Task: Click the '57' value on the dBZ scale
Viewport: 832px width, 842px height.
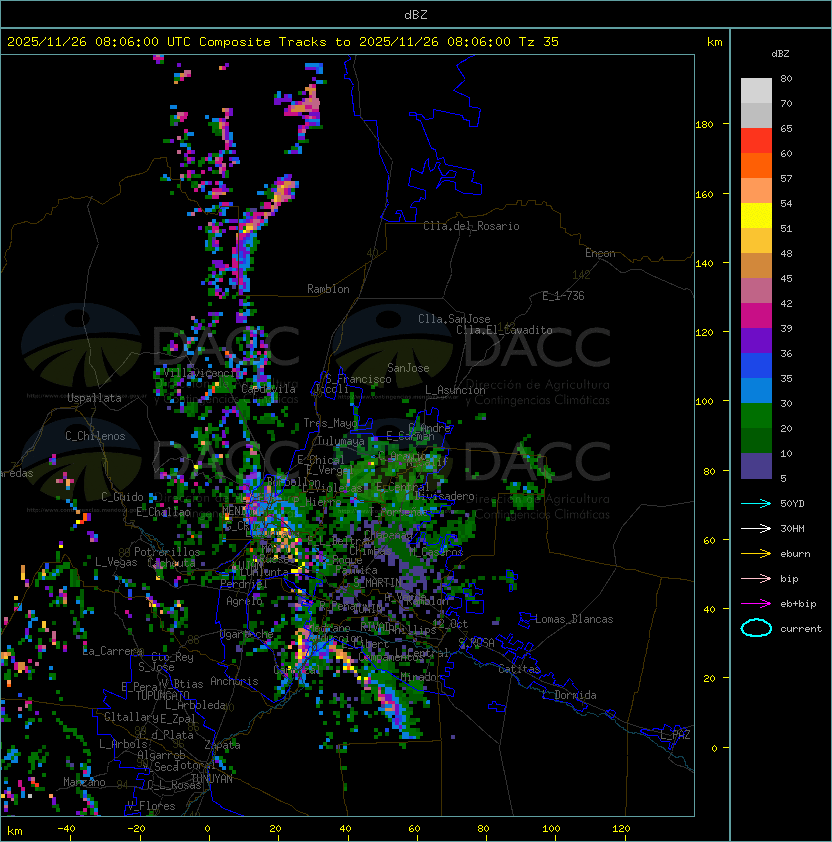Action: [x=786, y=178]
